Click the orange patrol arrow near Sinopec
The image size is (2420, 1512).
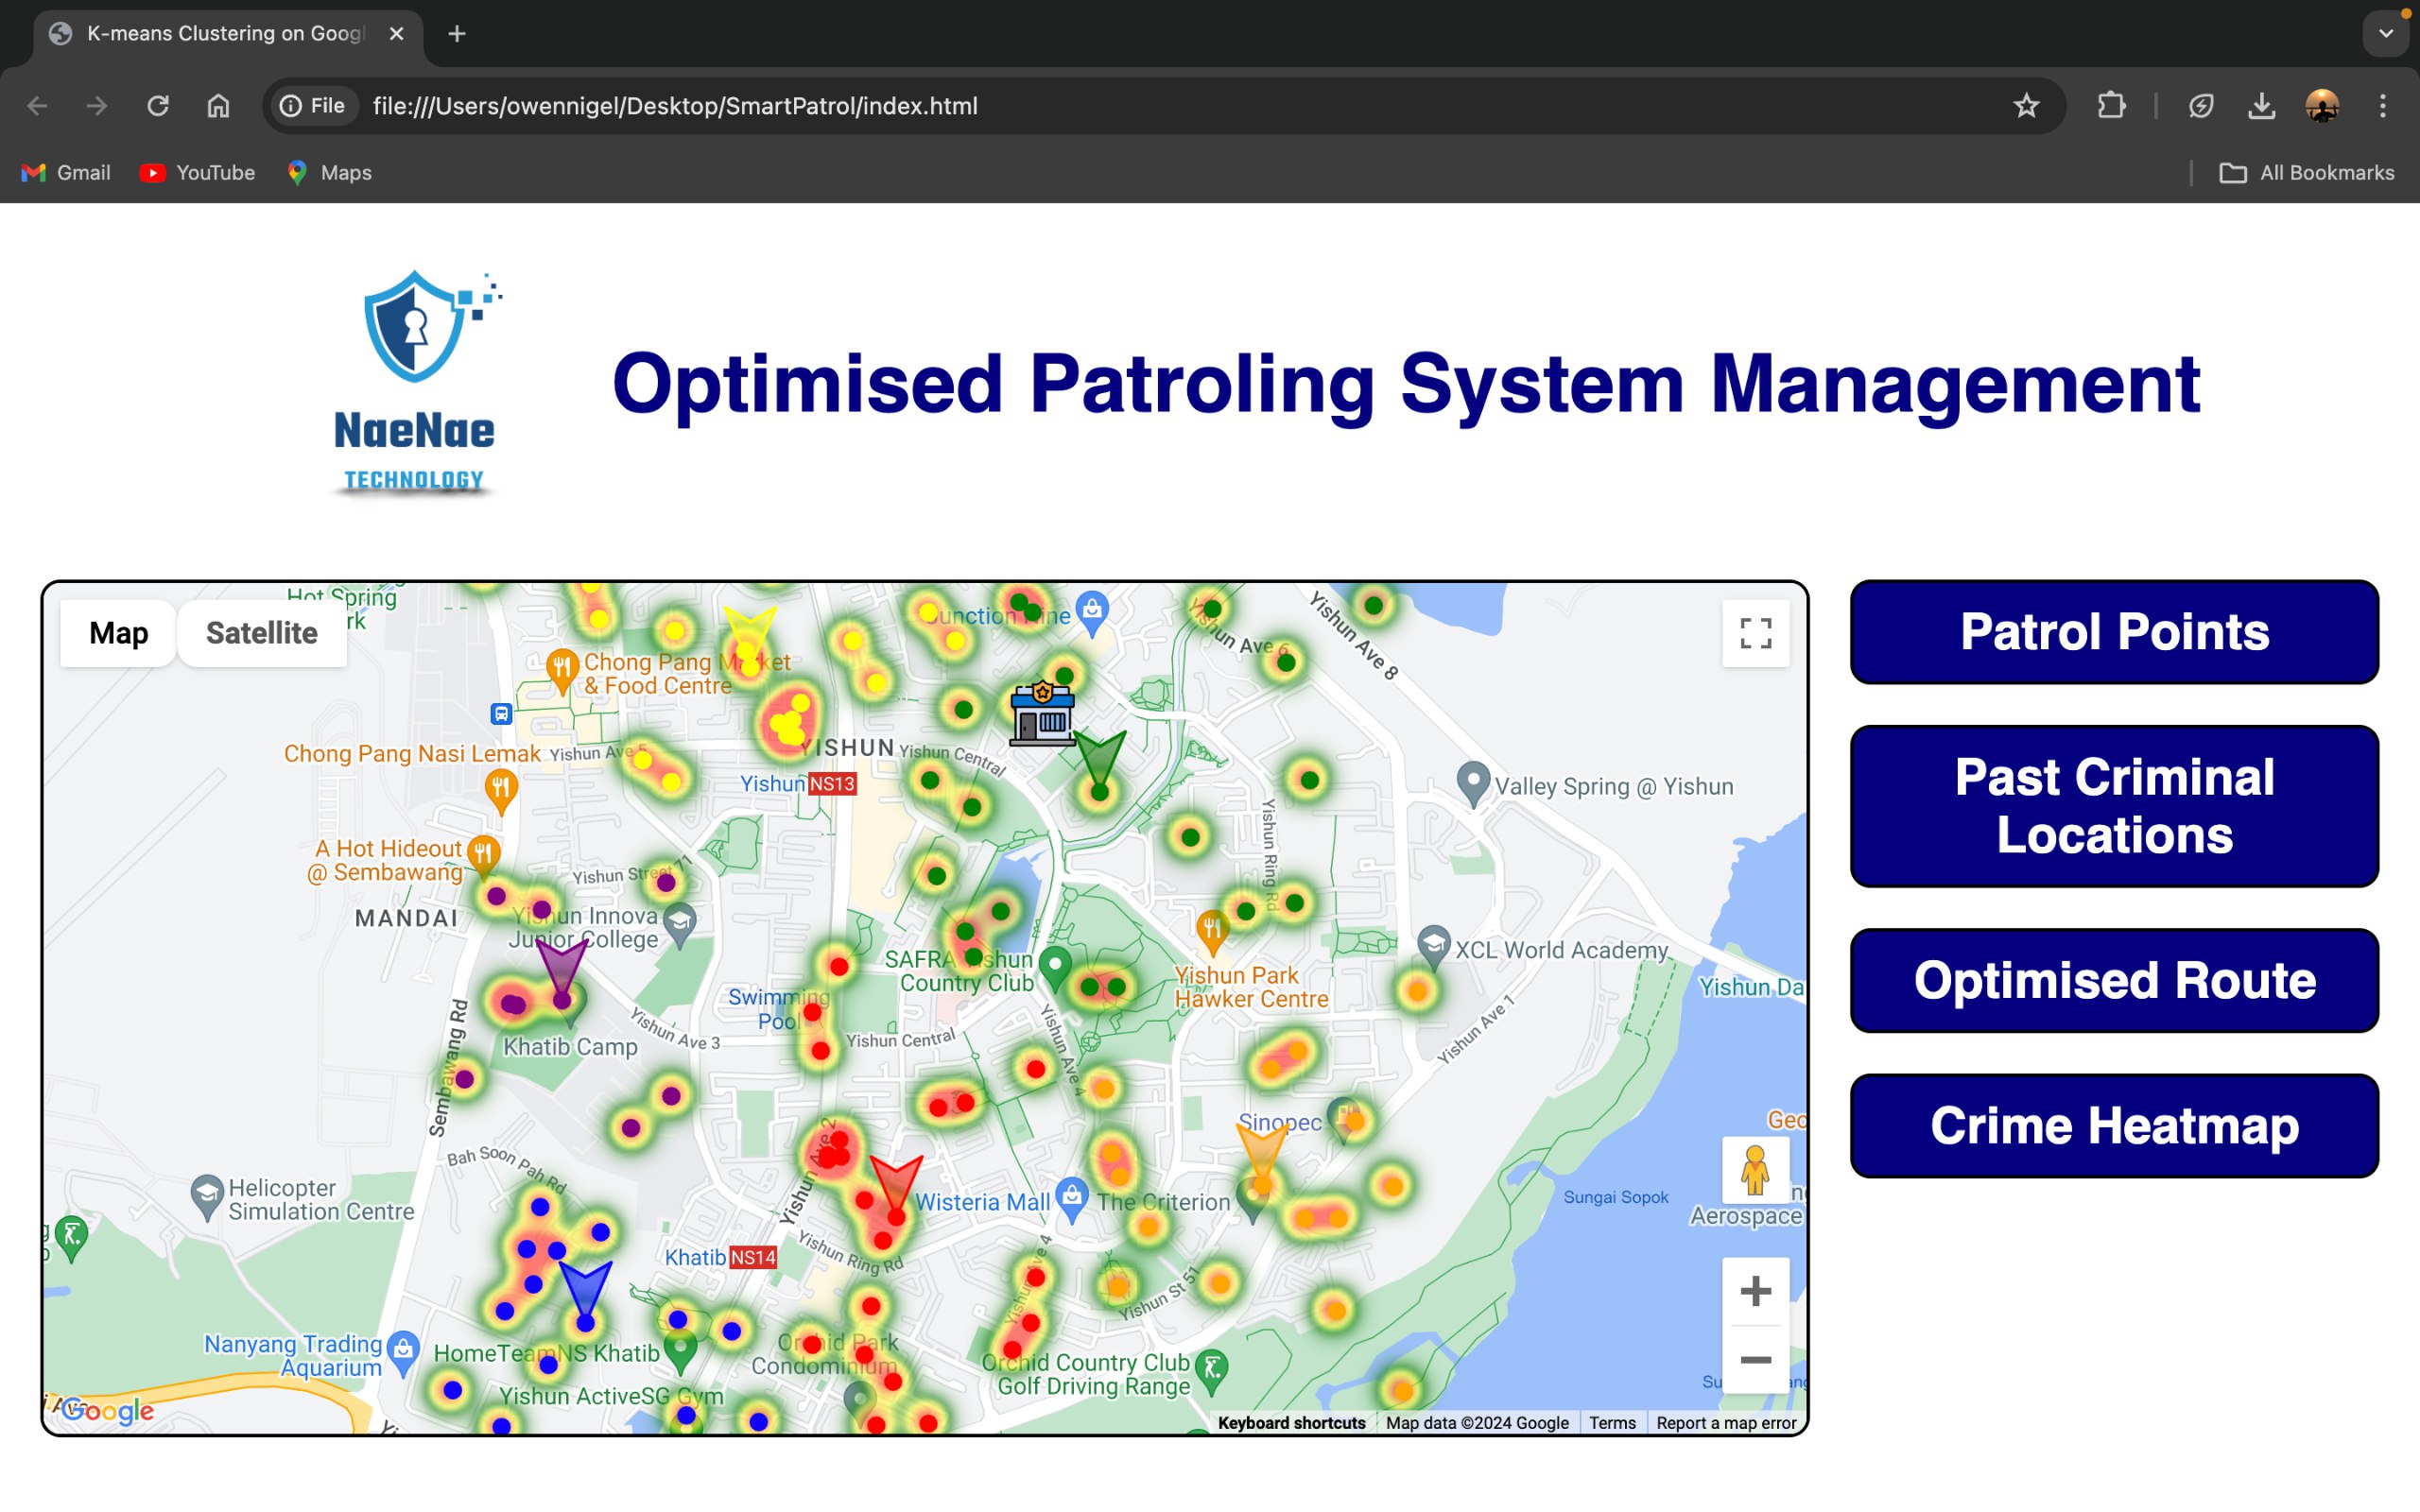pyautogui.click(x=1261, y=1152)
